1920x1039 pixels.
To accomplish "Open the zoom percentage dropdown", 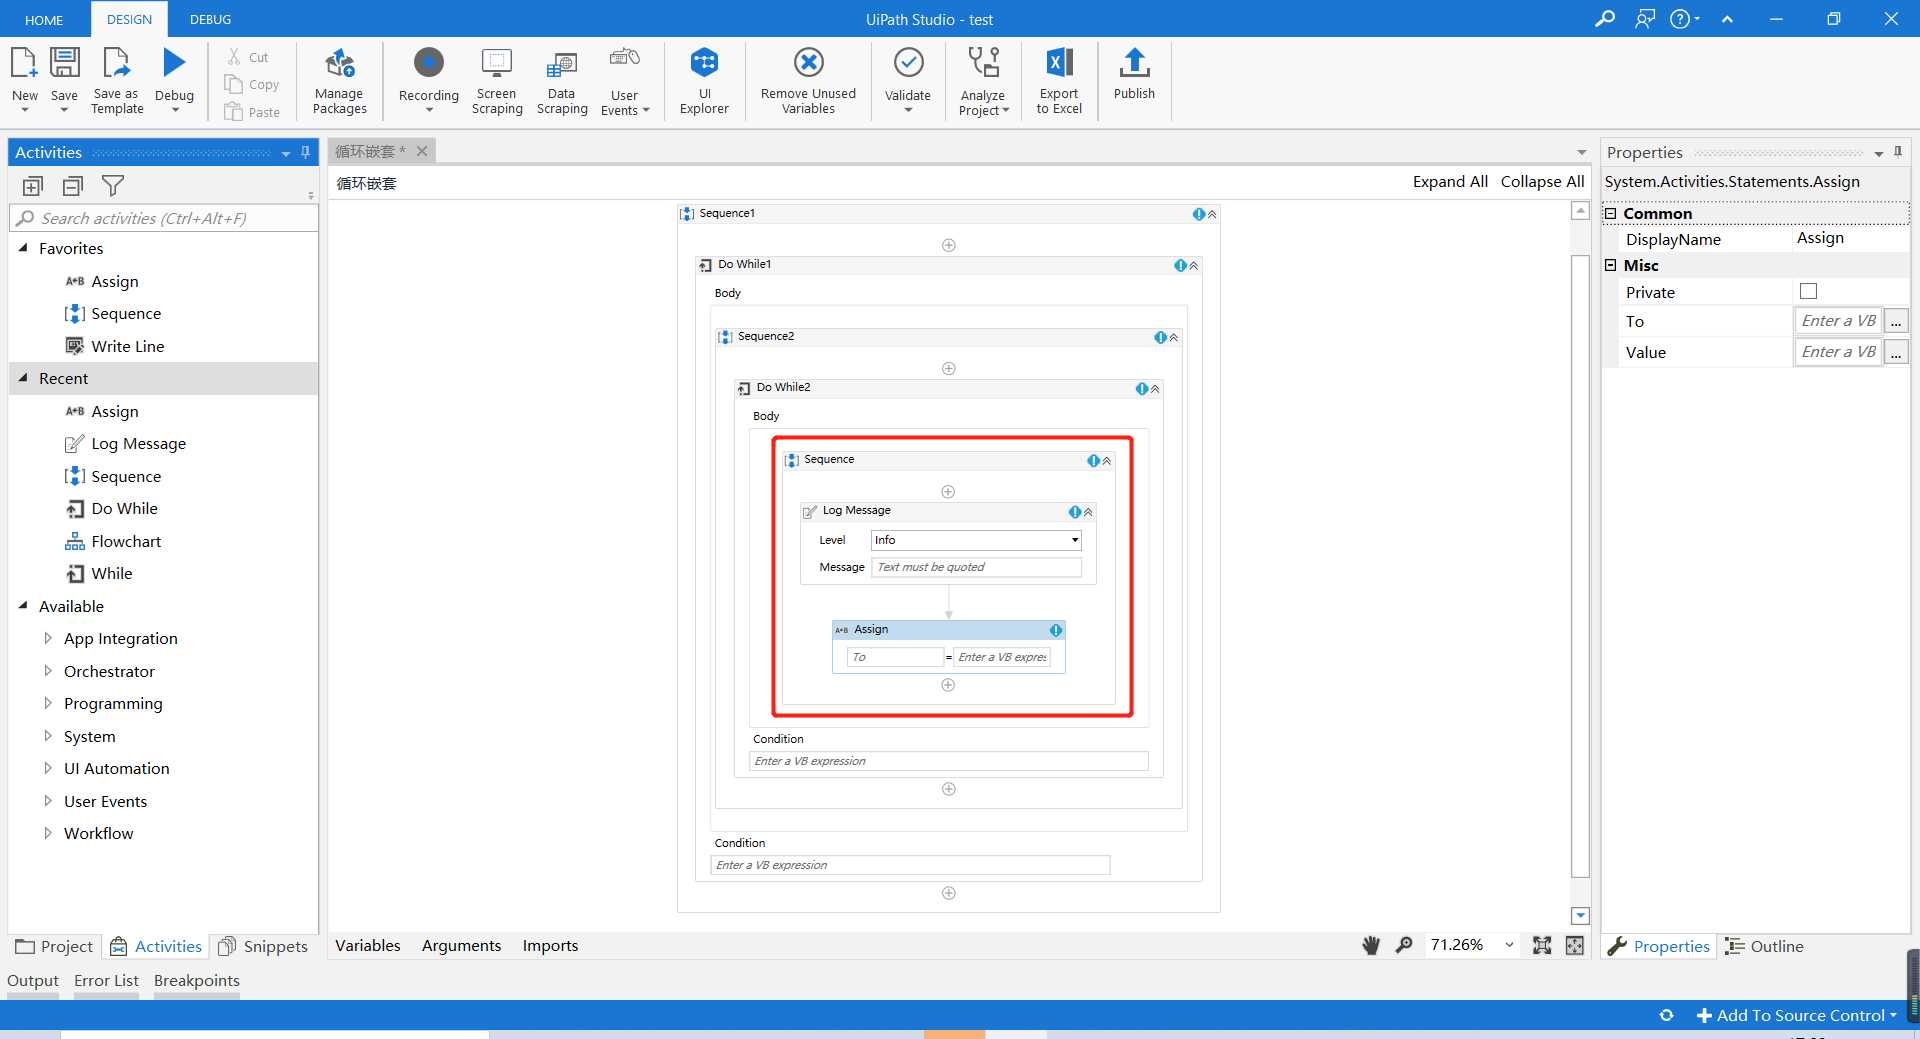I will [1509, 945].
